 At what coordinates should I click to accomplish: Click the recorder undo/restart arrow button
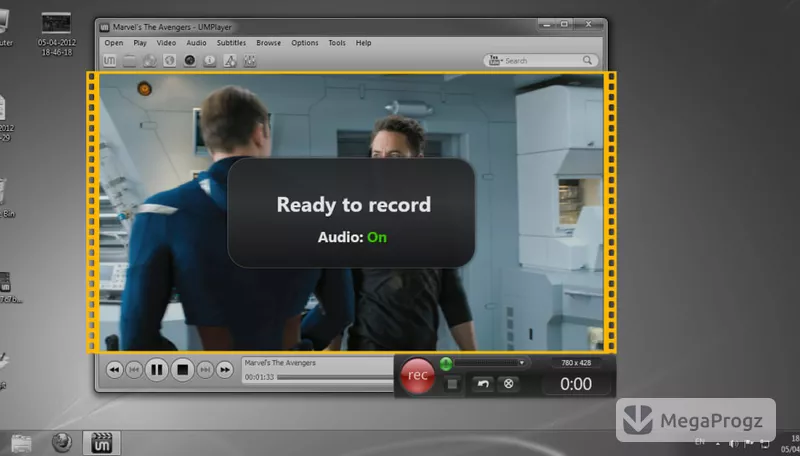point(483,384)
